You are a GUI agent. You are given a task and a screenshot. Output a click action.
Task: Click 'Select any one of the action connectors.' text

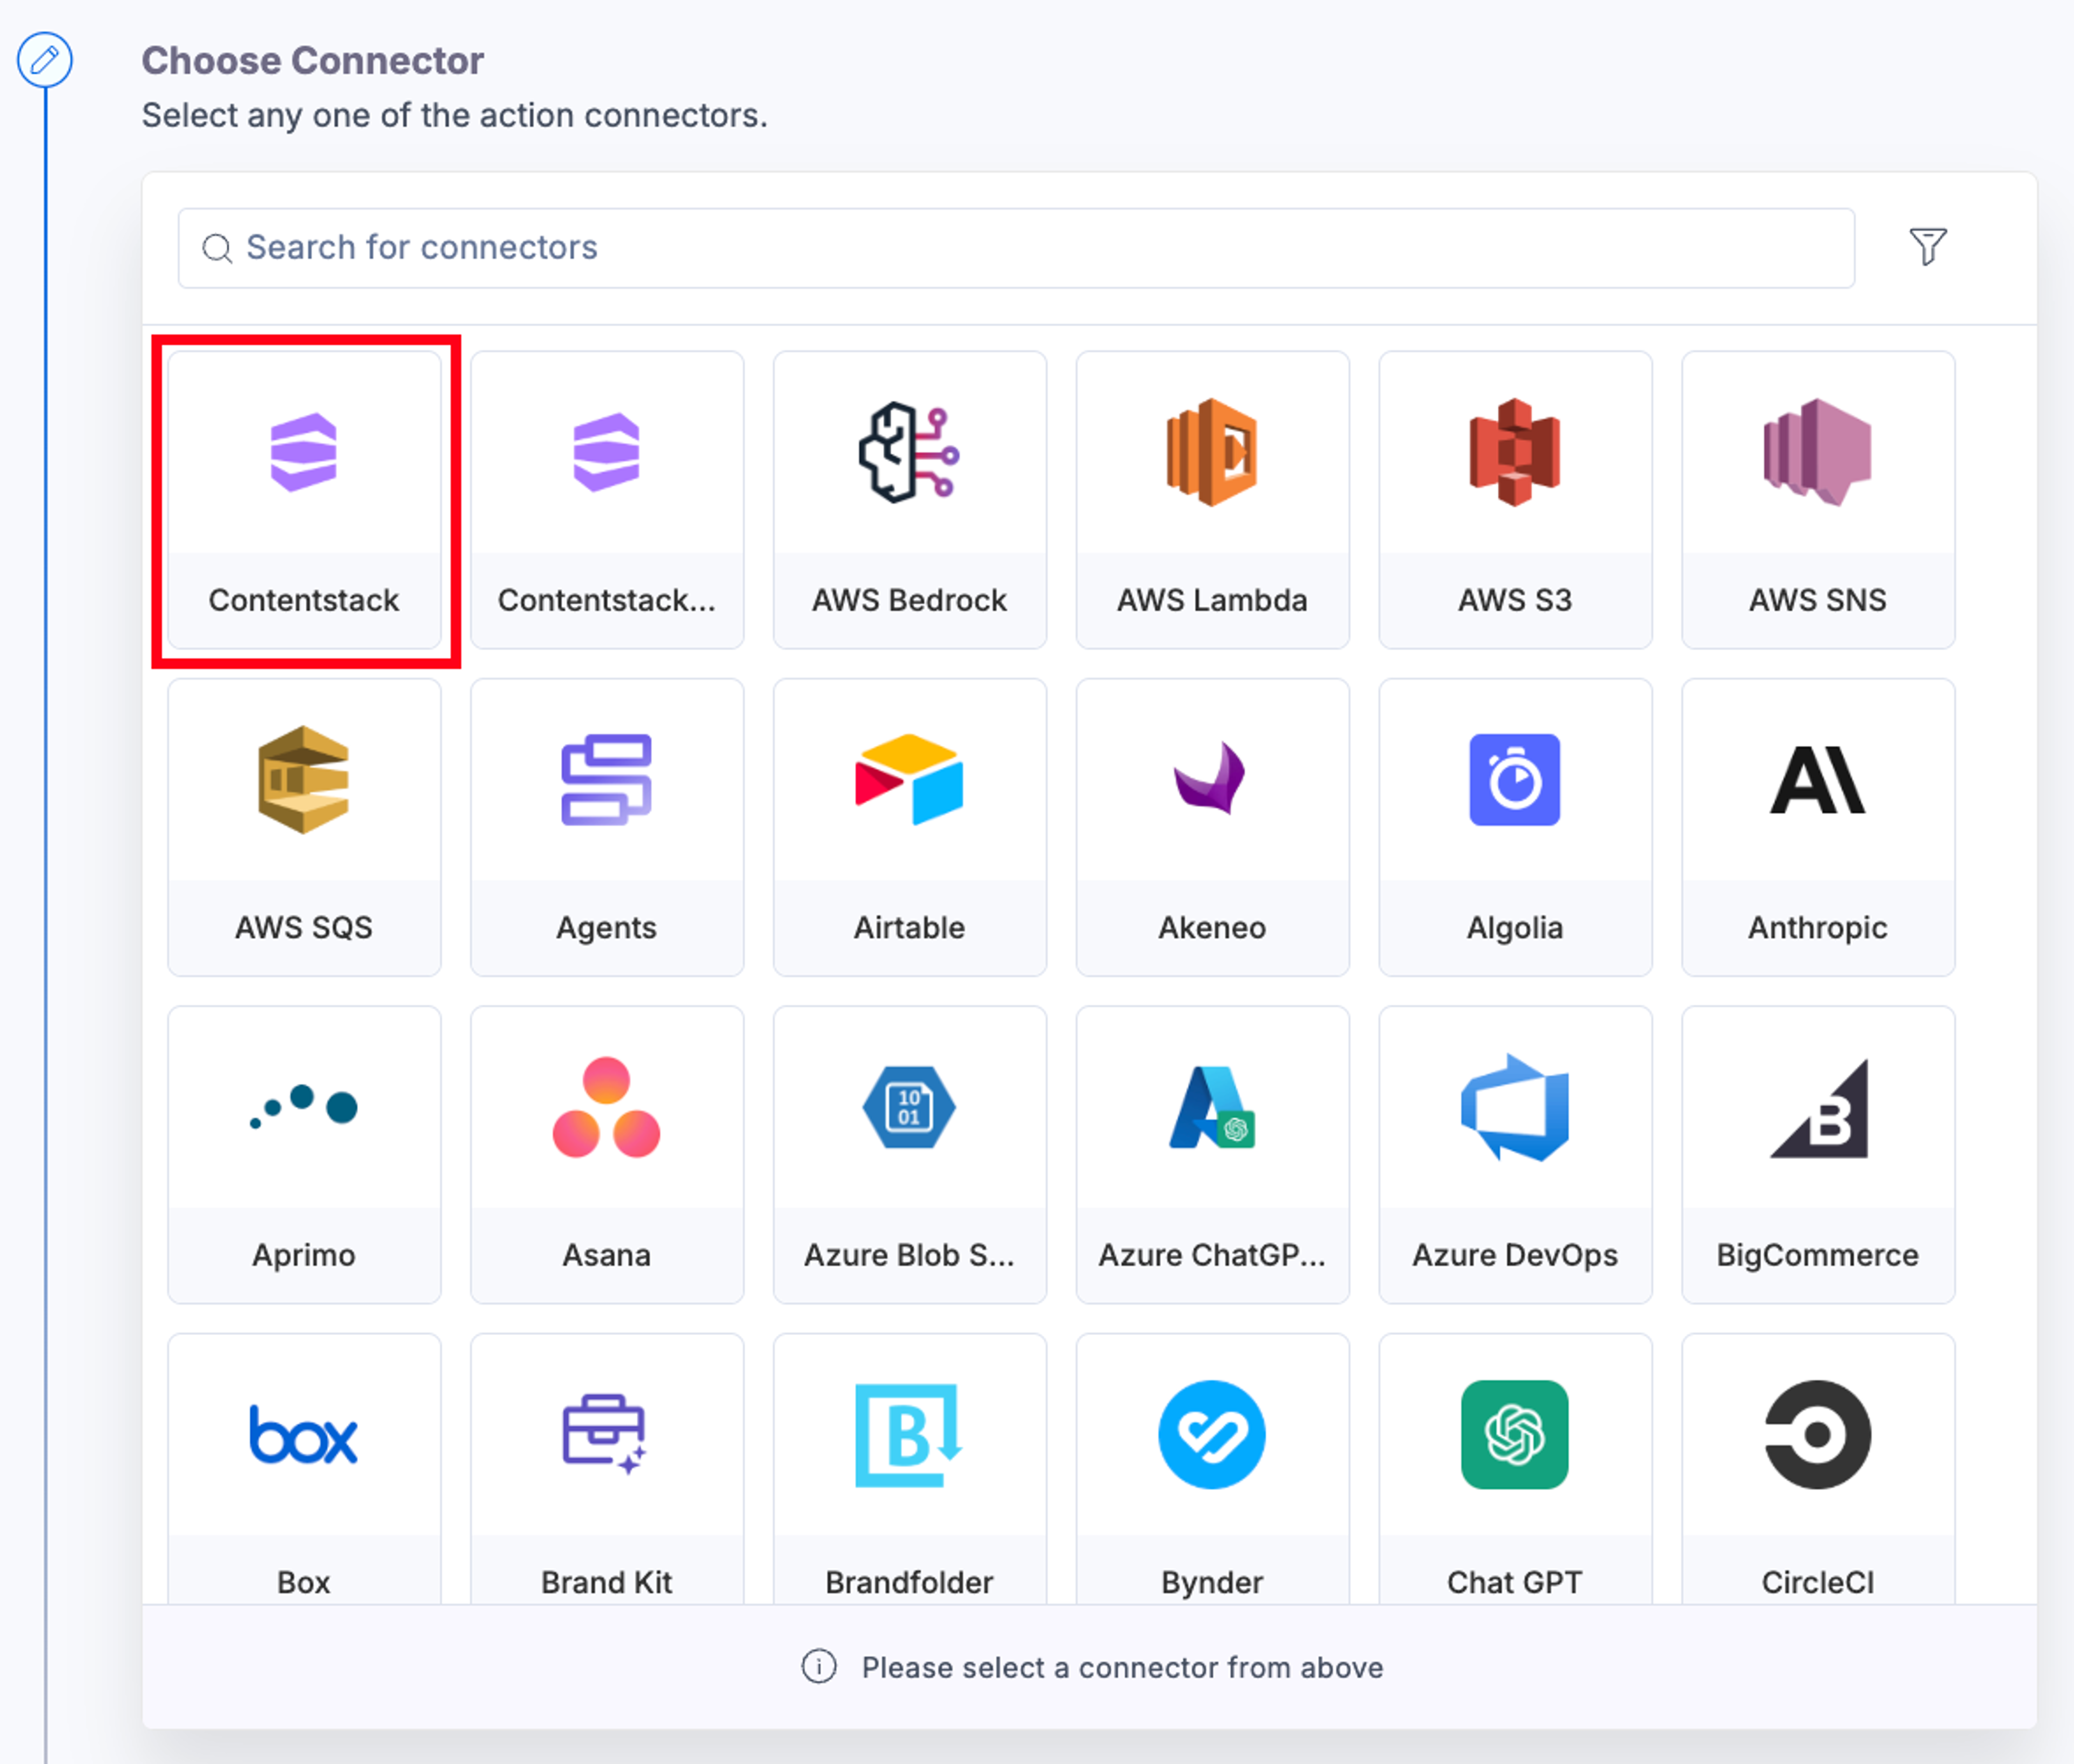click(455, 116)
